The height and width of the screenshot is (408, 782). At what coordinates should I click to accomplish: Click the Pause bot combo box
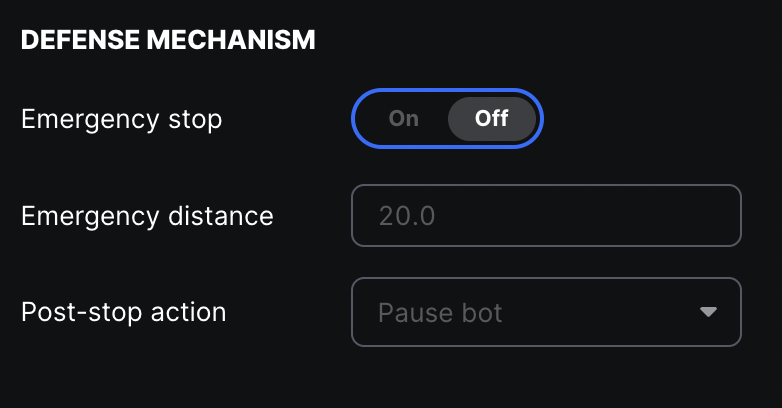pyautogui.click(x=546, y=312)
